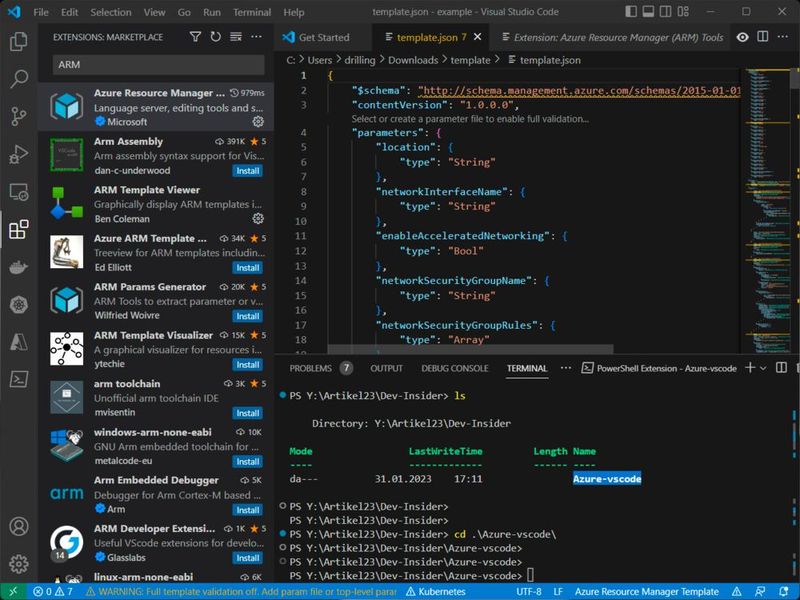This screenshot has width=800, height=600.
Task: Split the terminal panel
Action: 781,368
